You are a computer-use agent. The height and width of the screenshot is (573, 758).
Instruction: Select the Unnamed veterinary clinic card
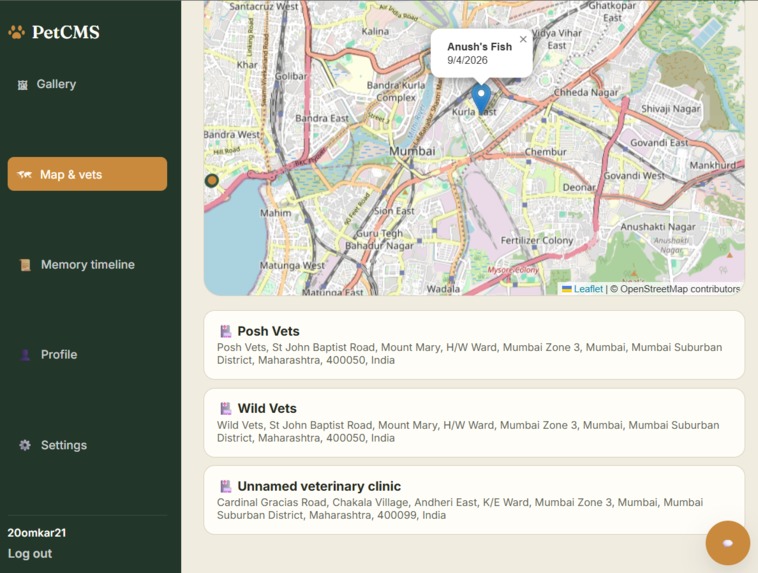[x=474, y=500]
